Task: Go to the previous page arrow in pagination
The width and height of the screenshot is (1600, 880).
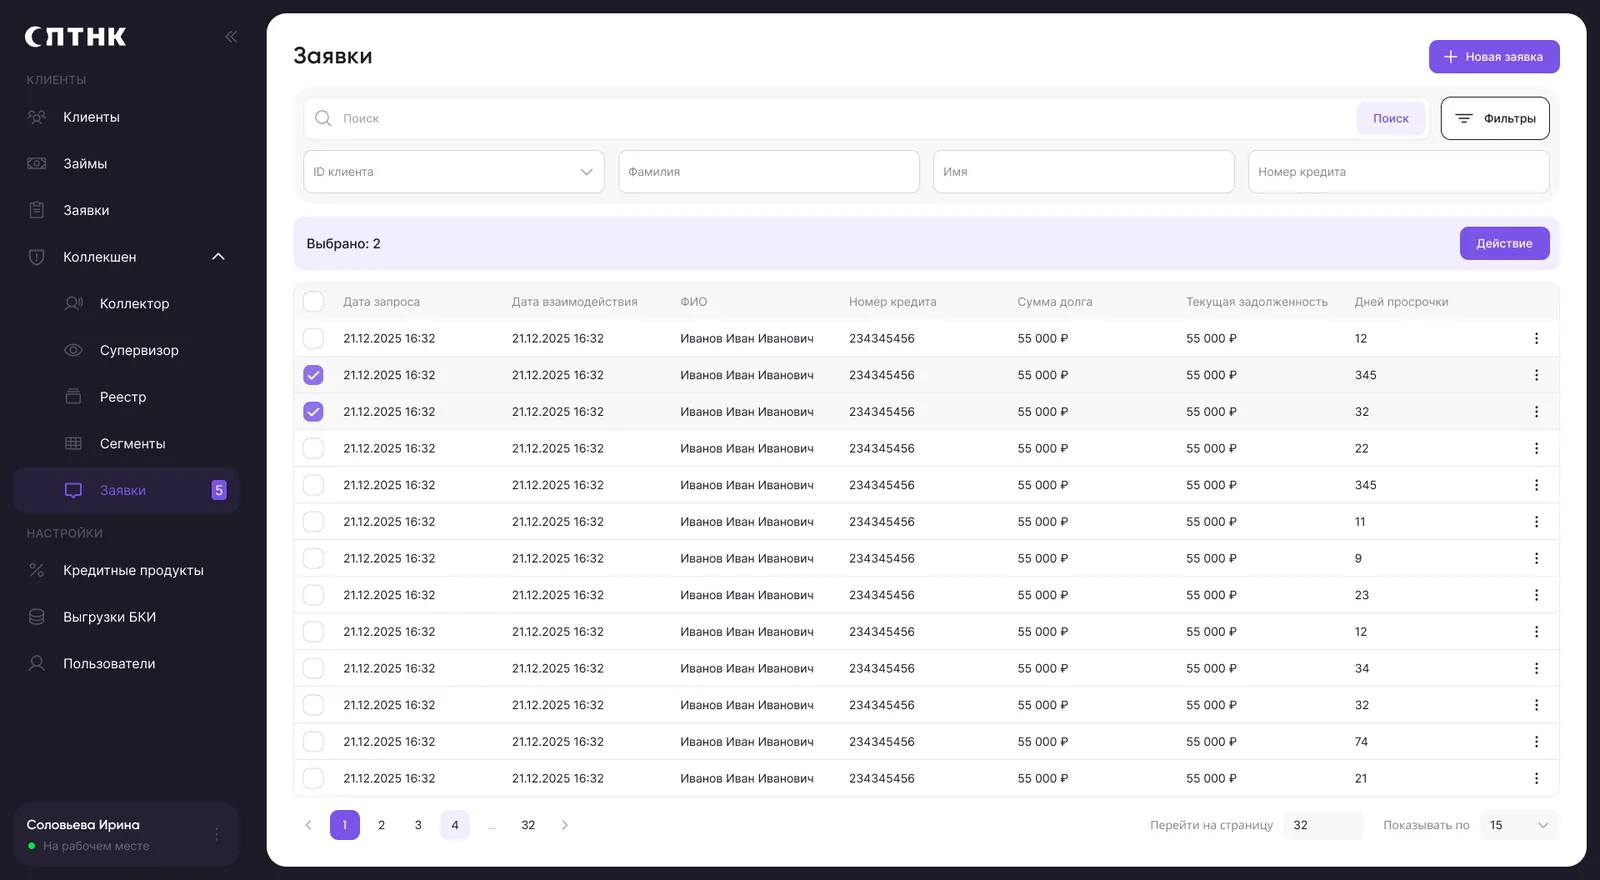Action: point(308,825)
